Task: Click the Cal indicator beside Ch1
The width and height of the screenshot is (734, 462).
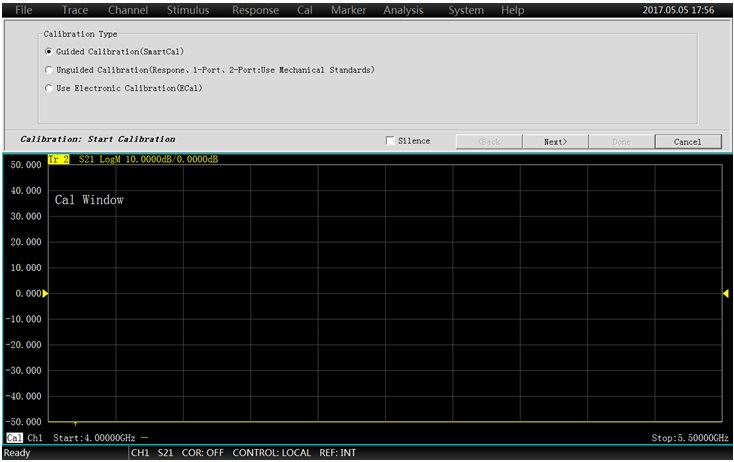Action: [x=14, y=438]
